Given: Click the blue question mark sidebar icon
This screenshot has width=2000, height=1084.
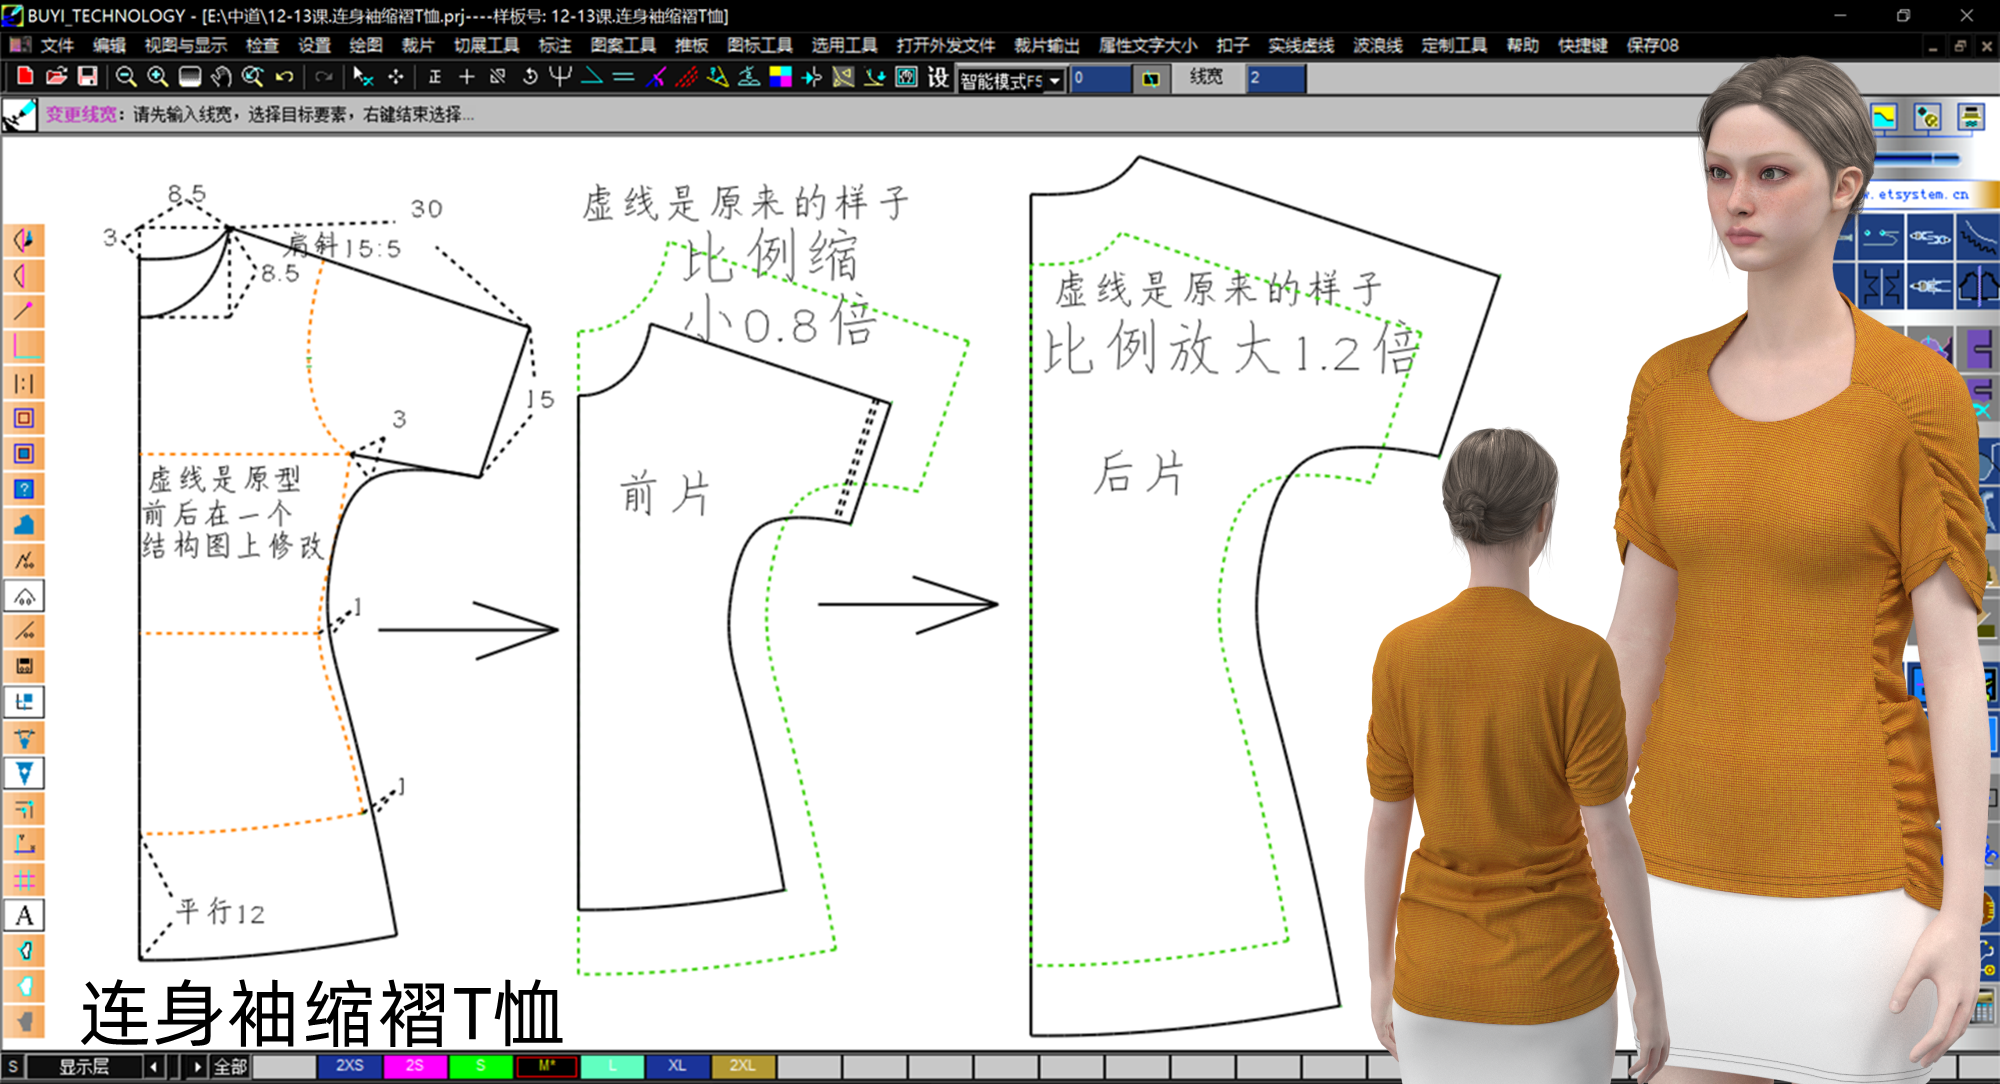Looking at the screenshot, I should click(25, 489).
